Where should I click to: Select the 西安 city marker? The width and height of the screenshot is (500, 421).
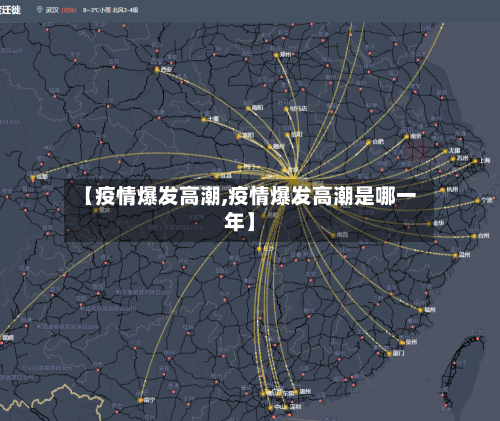click(157, 70)
